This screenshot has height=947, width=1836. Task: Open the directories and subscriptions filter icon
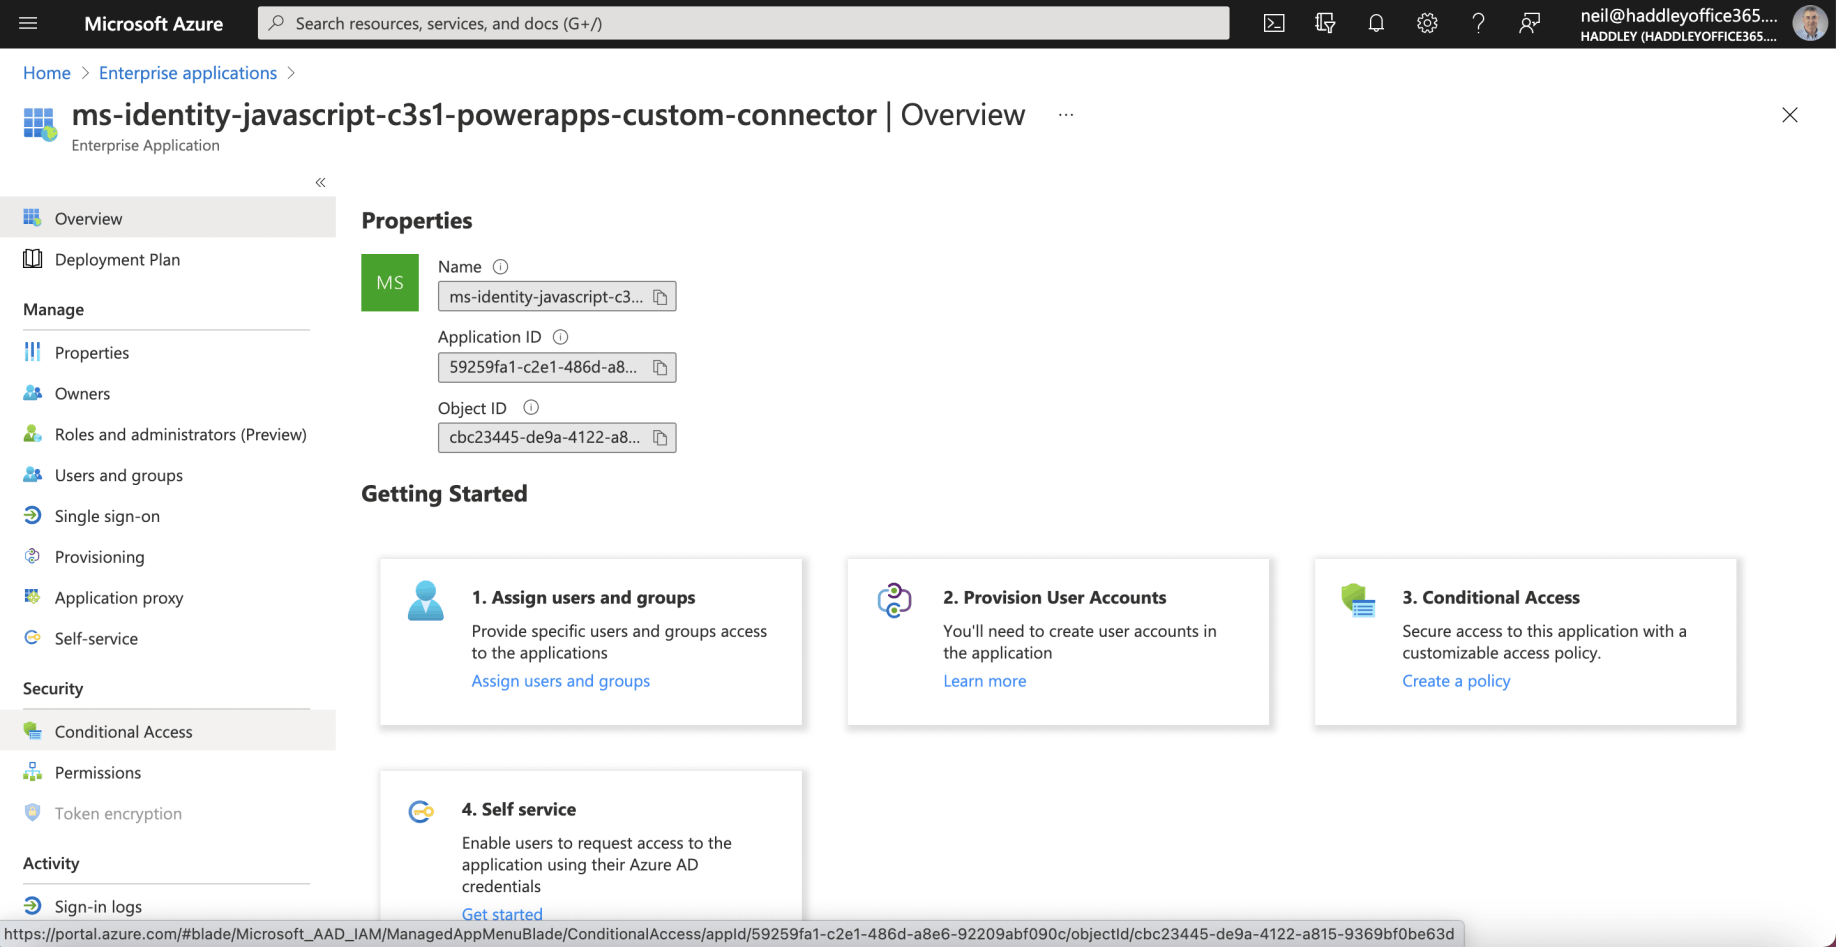pos(1325,23)
